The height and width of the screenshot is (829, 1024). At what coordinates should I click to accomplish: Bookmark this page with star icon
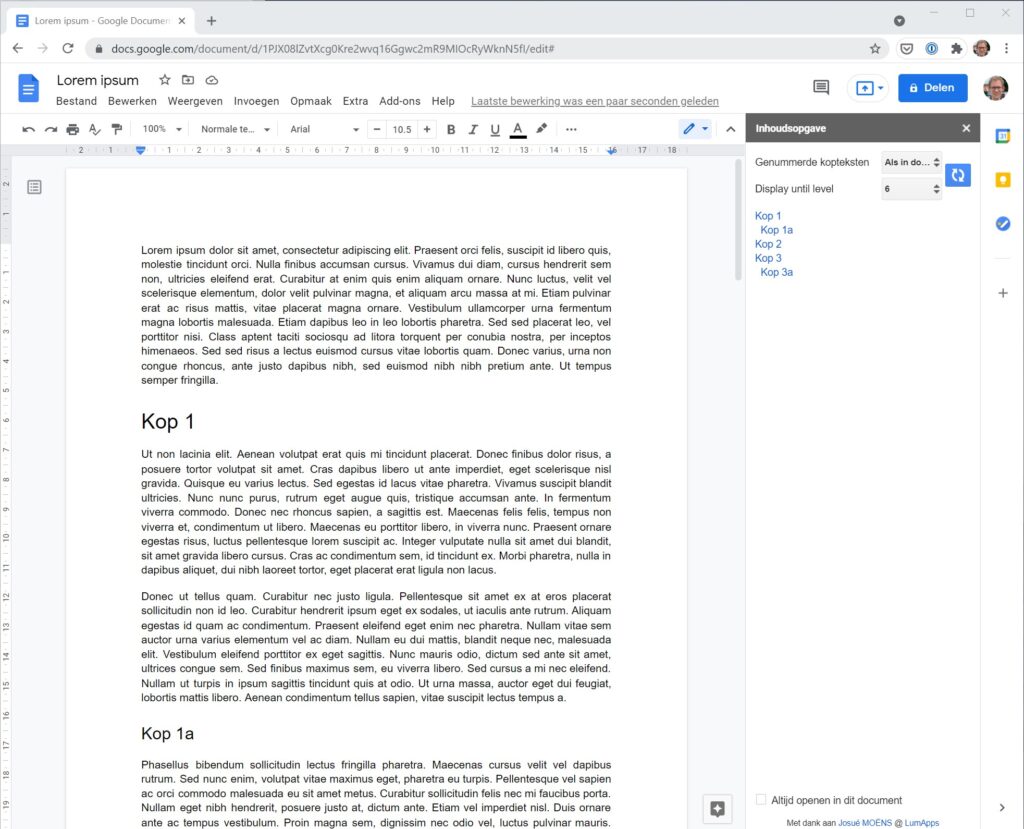(875, 48)
